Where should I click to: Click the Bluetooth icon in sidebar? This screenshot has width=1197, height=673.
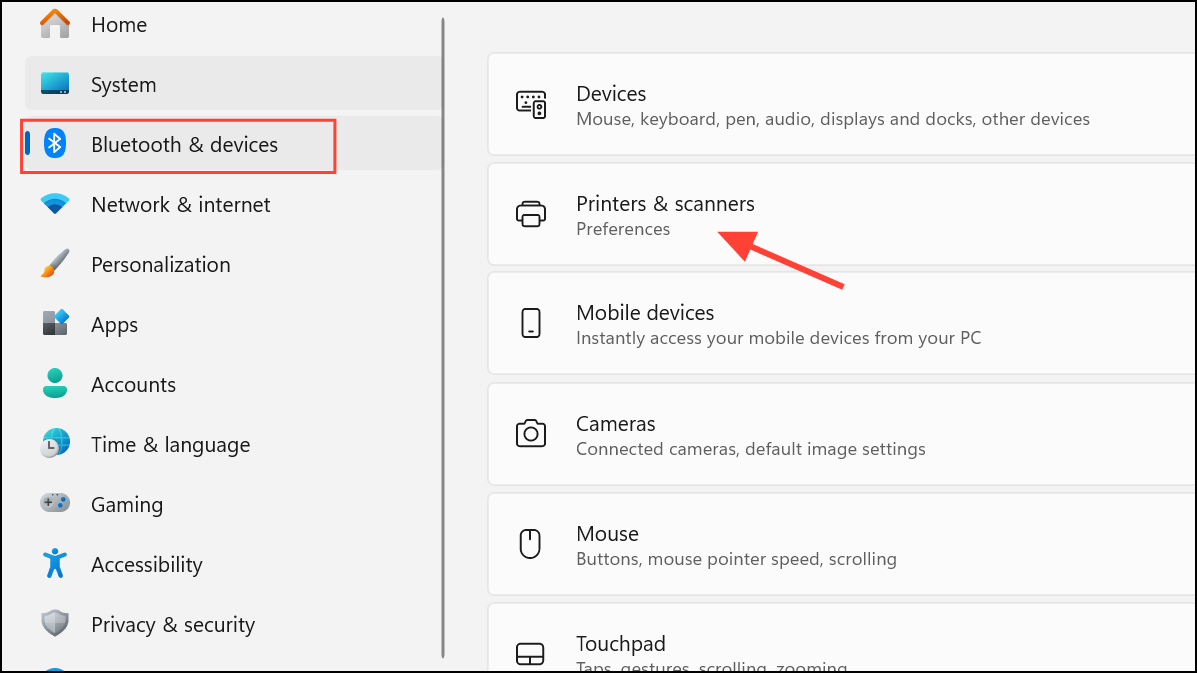point(55,144)
